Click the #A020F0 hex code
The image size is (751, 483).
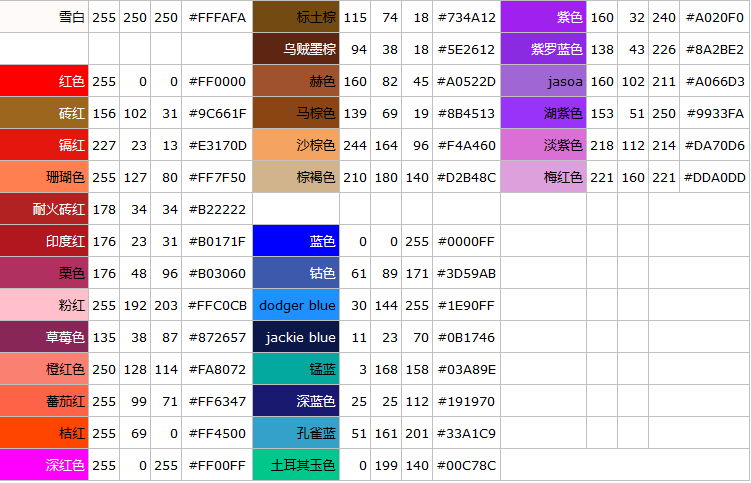tap(715, 17)
